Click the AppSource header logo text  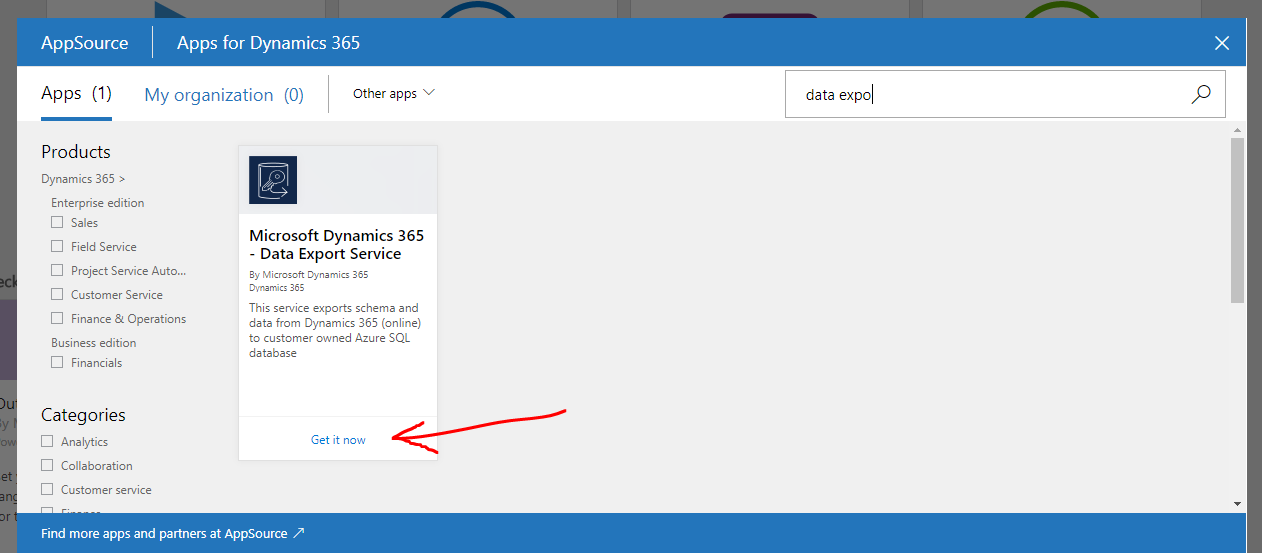(x=85, y=43)
